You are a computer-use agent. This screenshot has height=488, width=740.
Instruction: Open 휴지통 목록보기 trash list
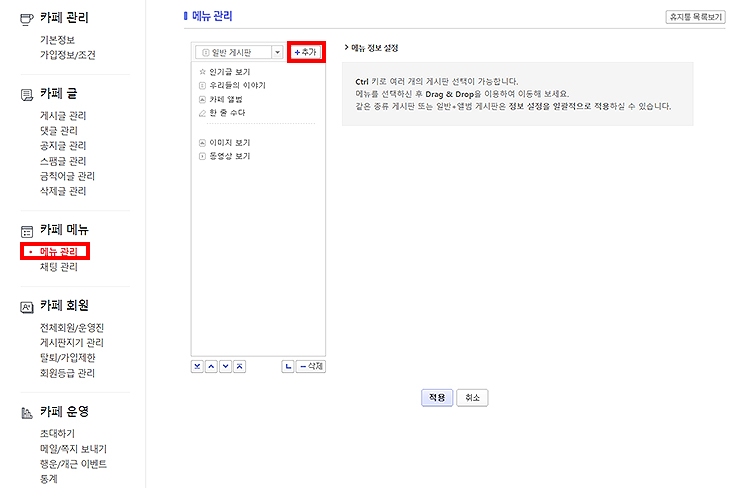click(x=696, y=17)
